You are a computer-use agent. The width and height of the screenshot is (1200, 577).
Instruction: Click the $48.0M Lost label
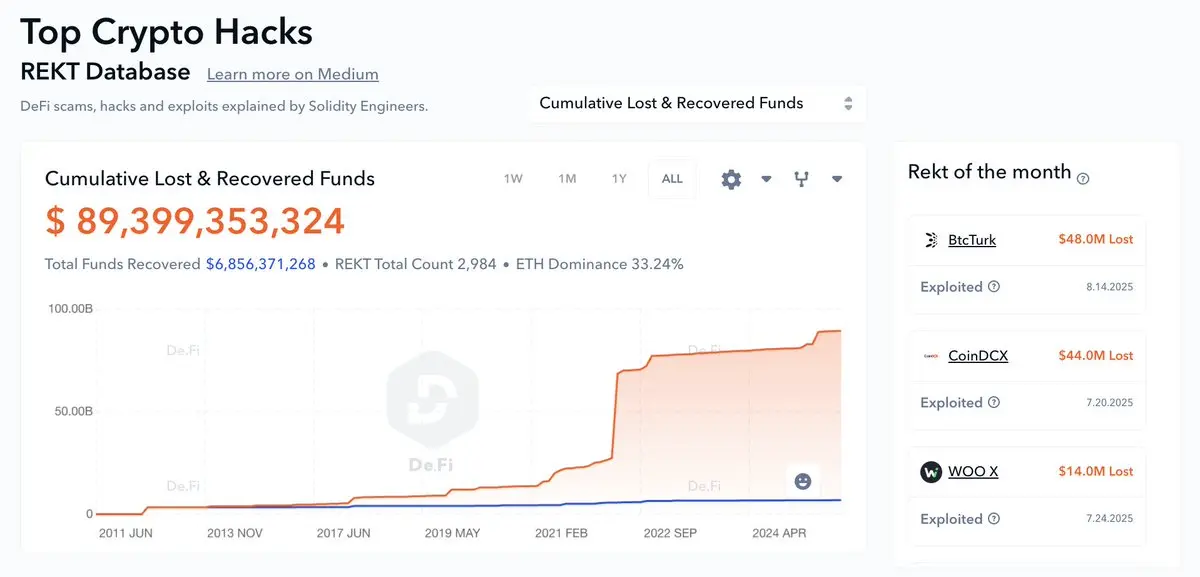click(1096, 240)
